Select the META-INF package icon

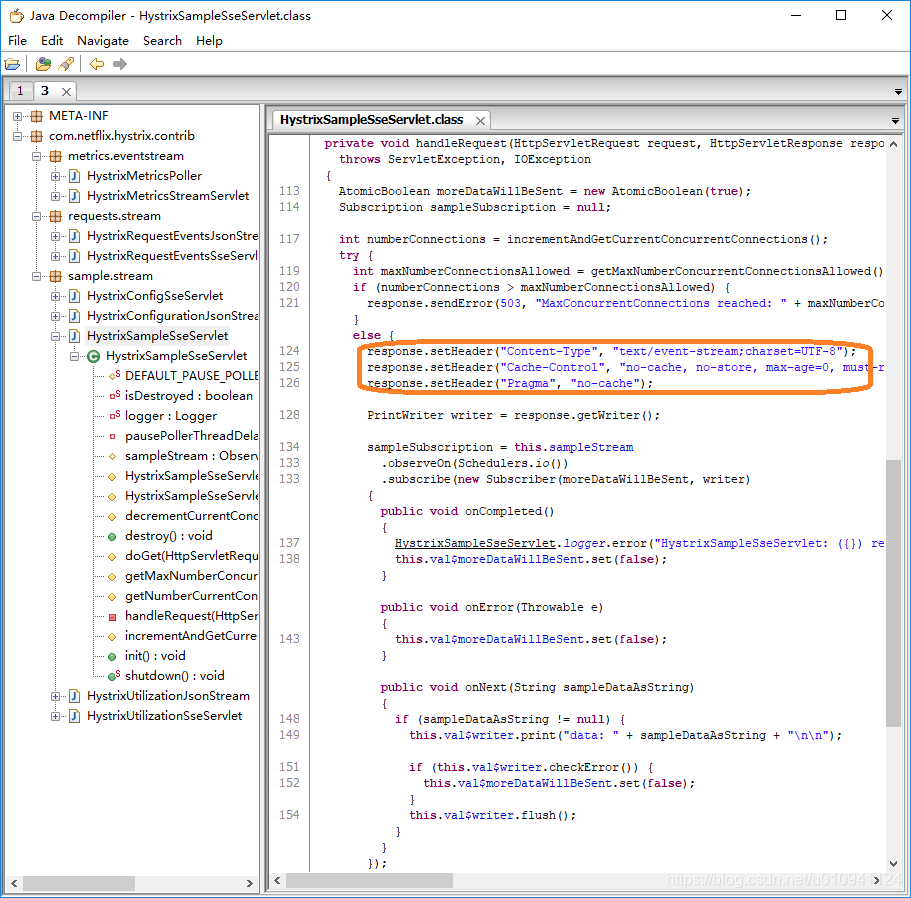point(37,116)
